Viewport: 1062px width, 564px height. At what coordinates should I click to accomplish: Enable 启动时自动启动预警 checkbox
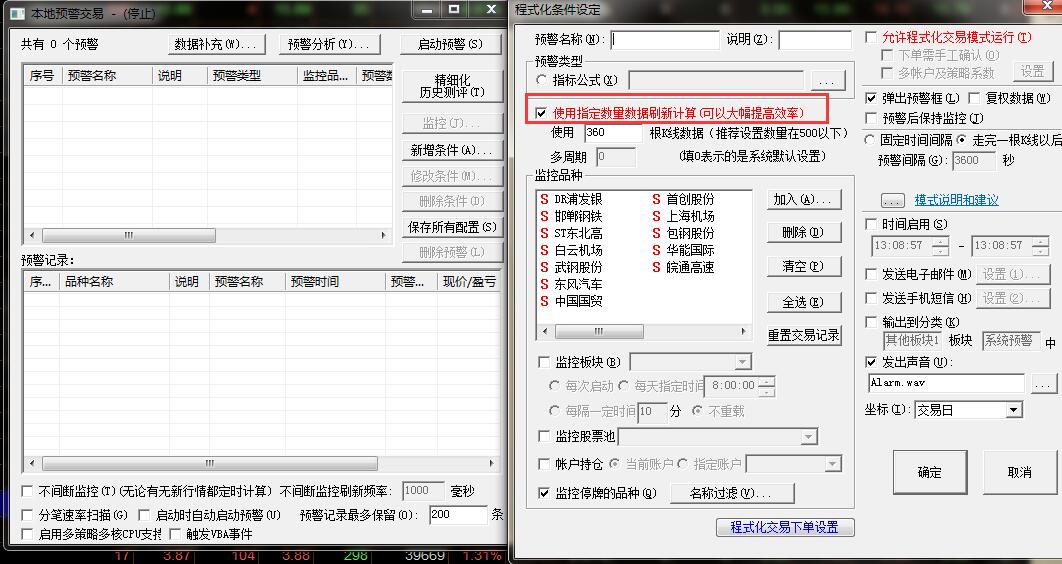(x=144, y=515)
